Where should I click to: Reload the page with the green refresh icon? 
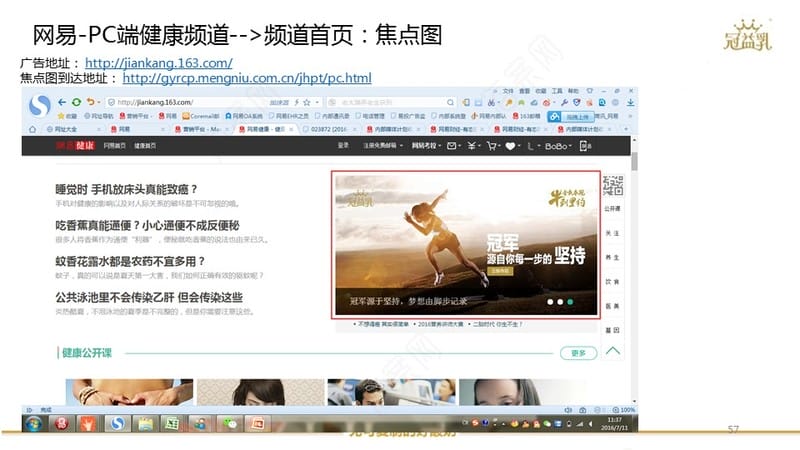tap(77, 102)
